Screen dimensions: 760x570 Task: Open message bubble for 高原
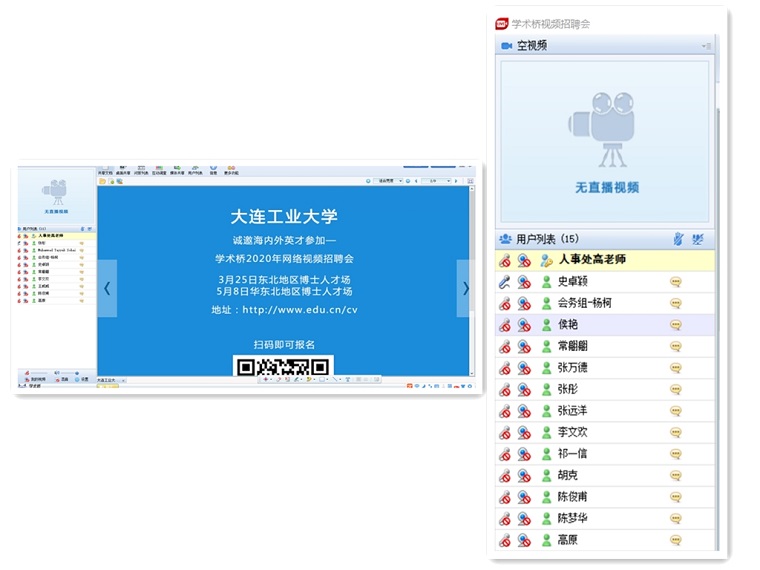pos(676,540)
